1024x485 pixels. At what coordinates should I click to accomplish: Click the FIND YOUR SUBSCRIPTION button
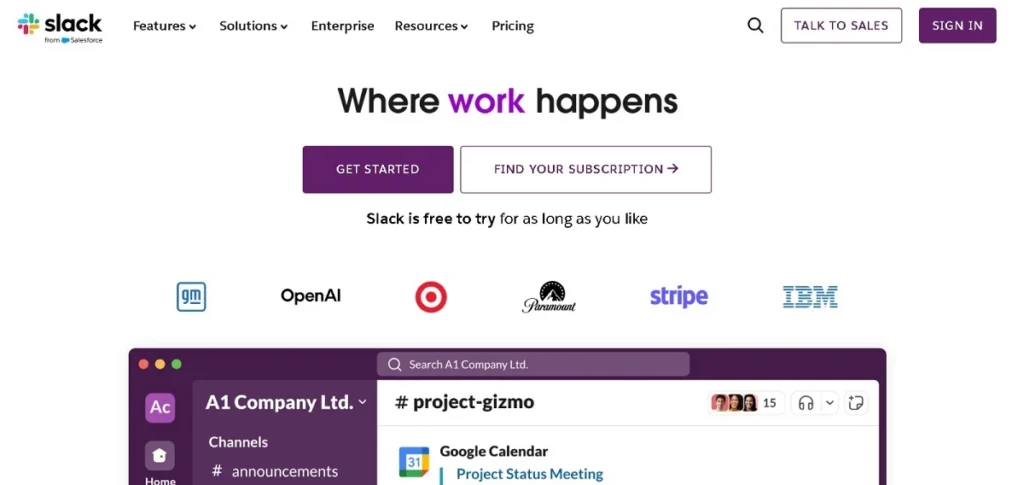586,169
